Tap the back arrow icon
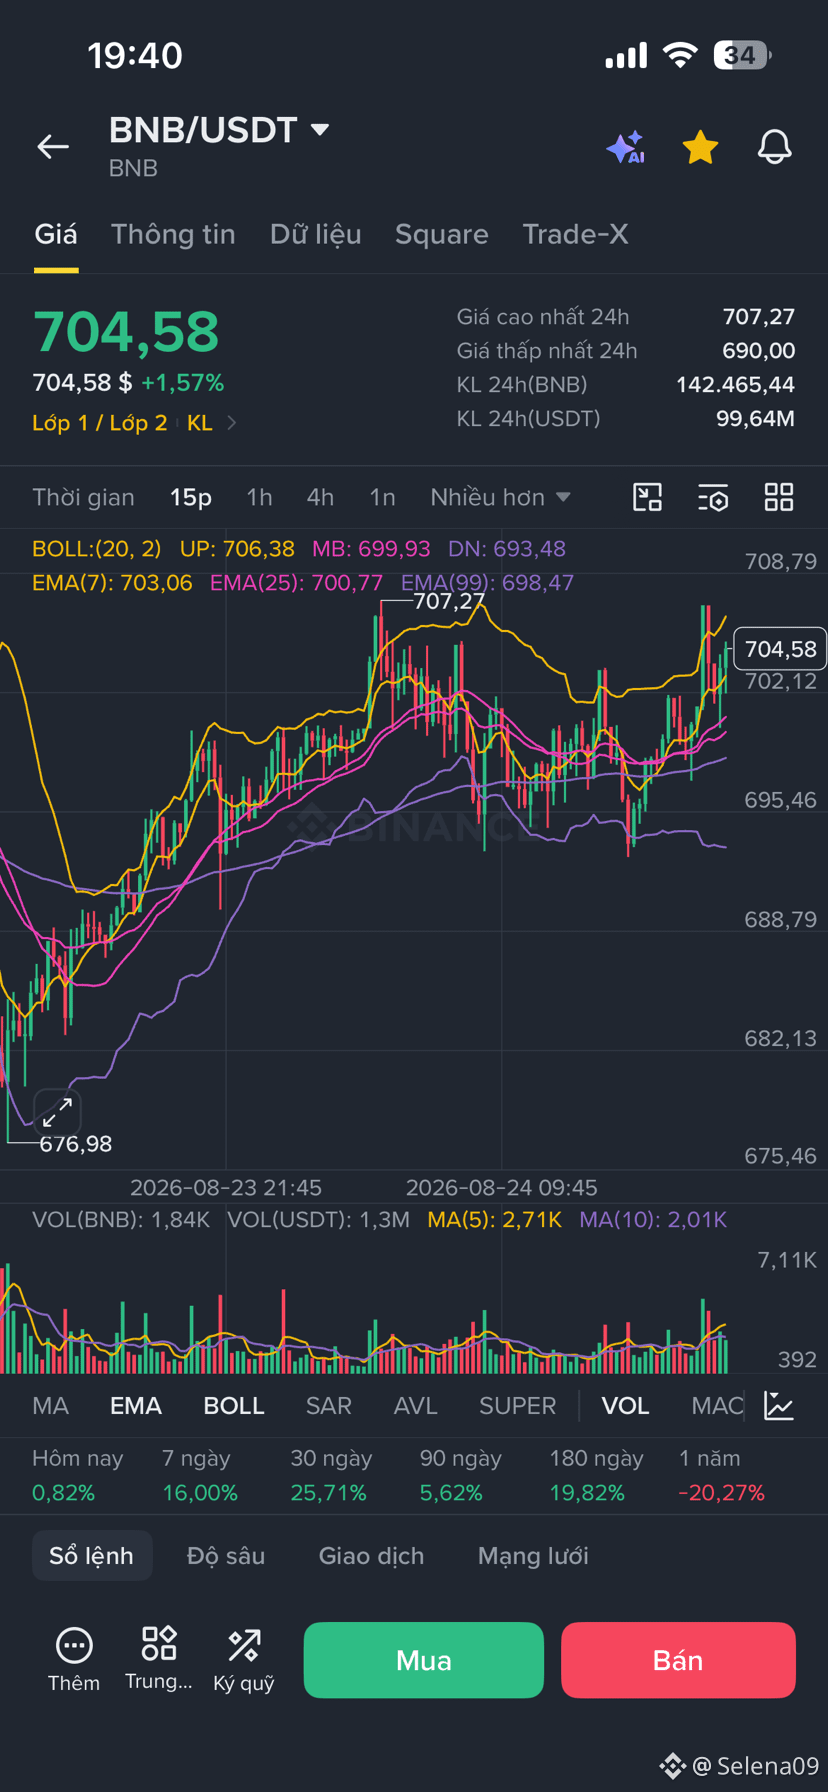Screen dimensions: 828x1792 [x=53, y=147]
